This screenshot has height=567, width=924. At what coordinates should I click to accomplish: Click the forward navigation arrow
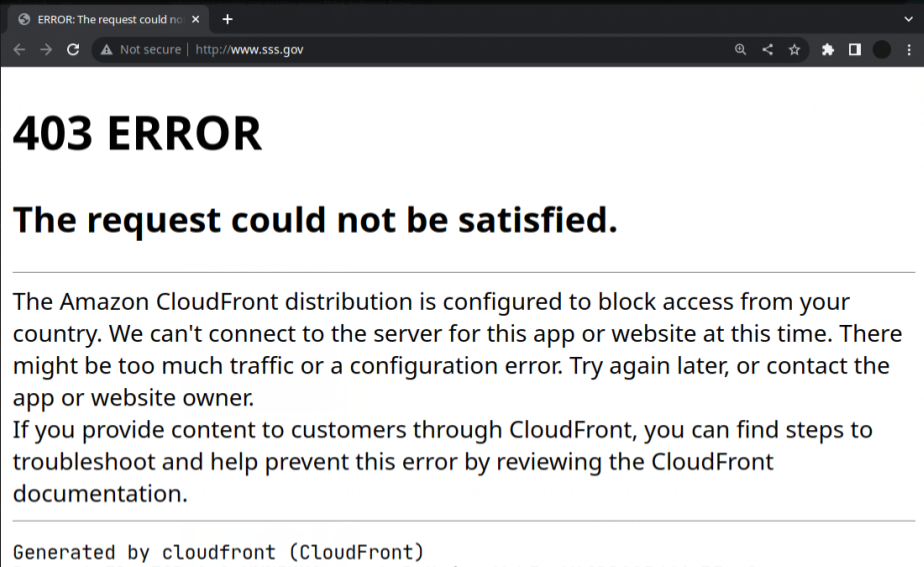(46, 50)
